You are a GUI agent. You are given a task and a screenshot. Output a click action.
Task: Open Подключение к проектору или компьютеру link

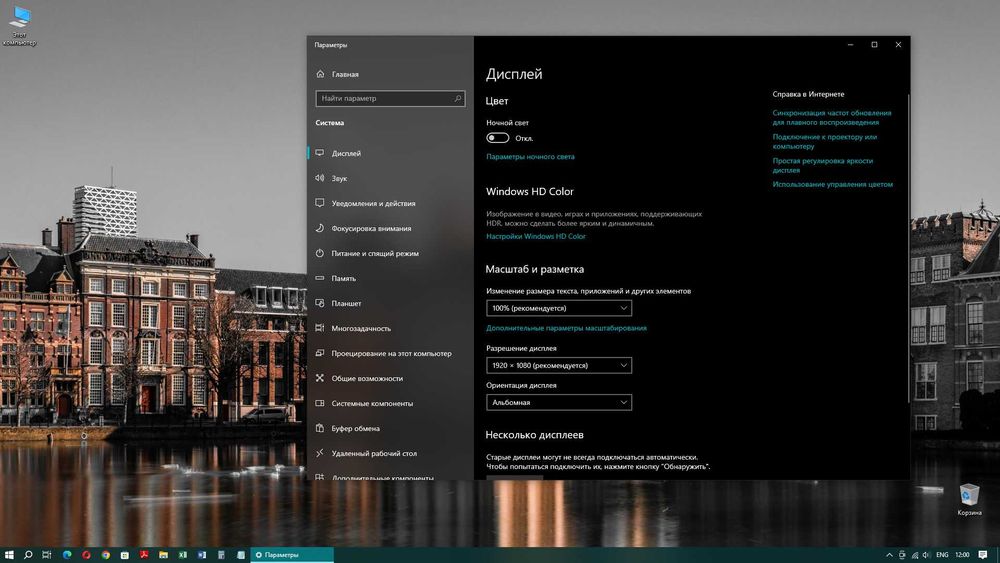825,142
